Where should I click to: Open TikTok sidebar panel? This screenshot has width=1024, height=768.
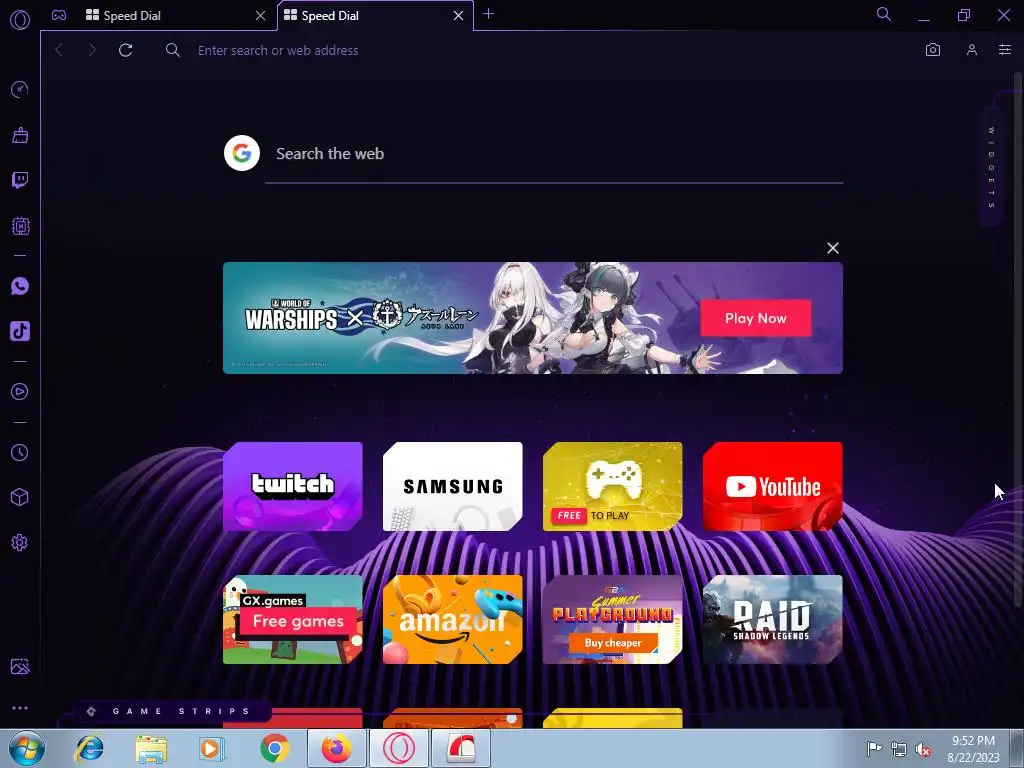point(20,331)
